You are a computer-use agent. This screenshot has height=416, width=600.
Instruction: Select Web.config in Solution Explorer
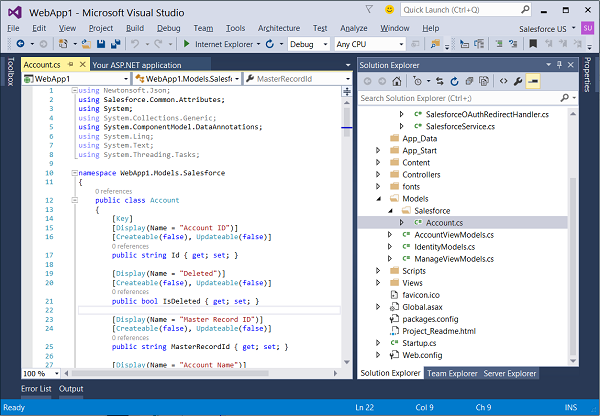(422, 355)
